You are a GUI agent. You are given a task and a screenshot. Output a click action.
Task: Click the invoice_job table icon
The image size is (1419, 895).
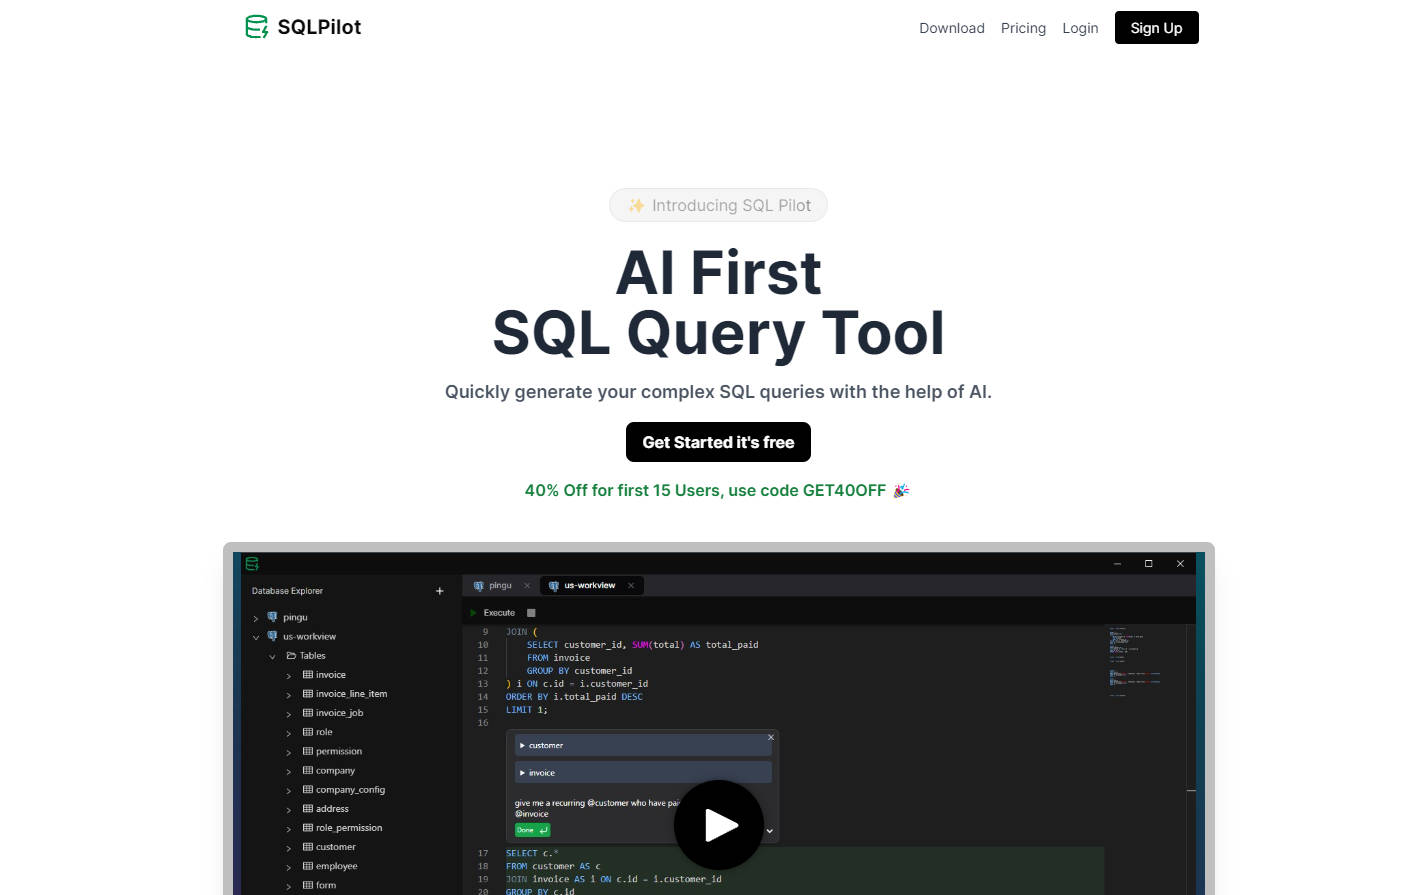tap(308, 713)
